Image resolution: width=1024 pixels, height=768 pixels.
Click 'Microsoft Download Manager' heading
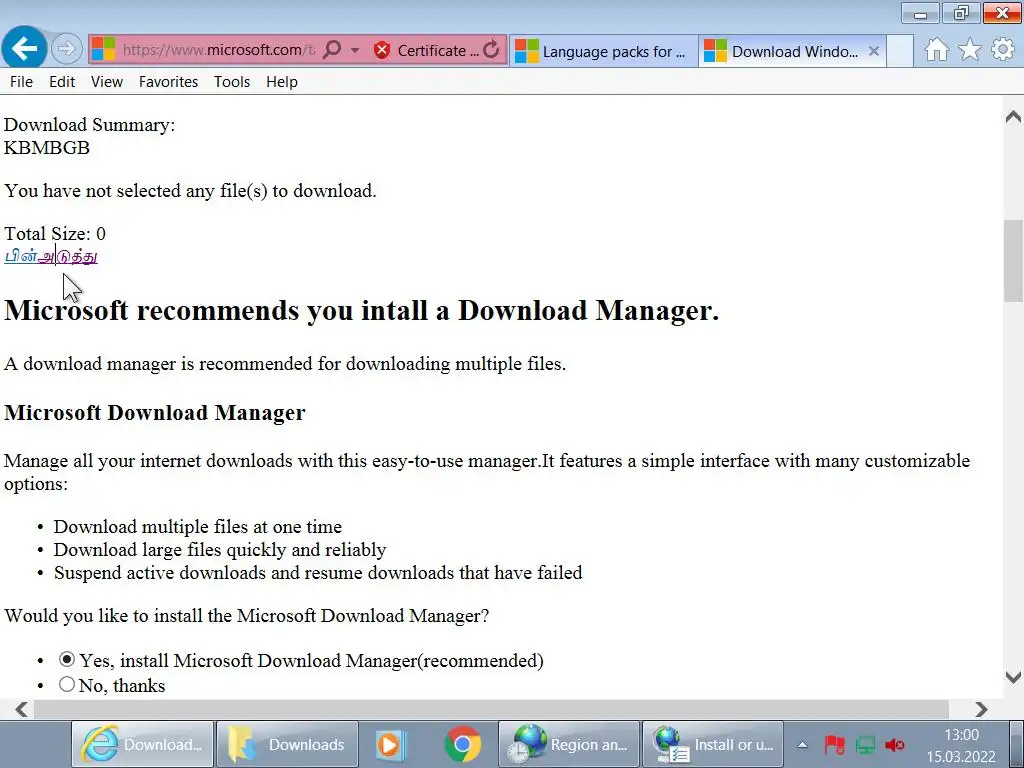(x=155, y=413)
